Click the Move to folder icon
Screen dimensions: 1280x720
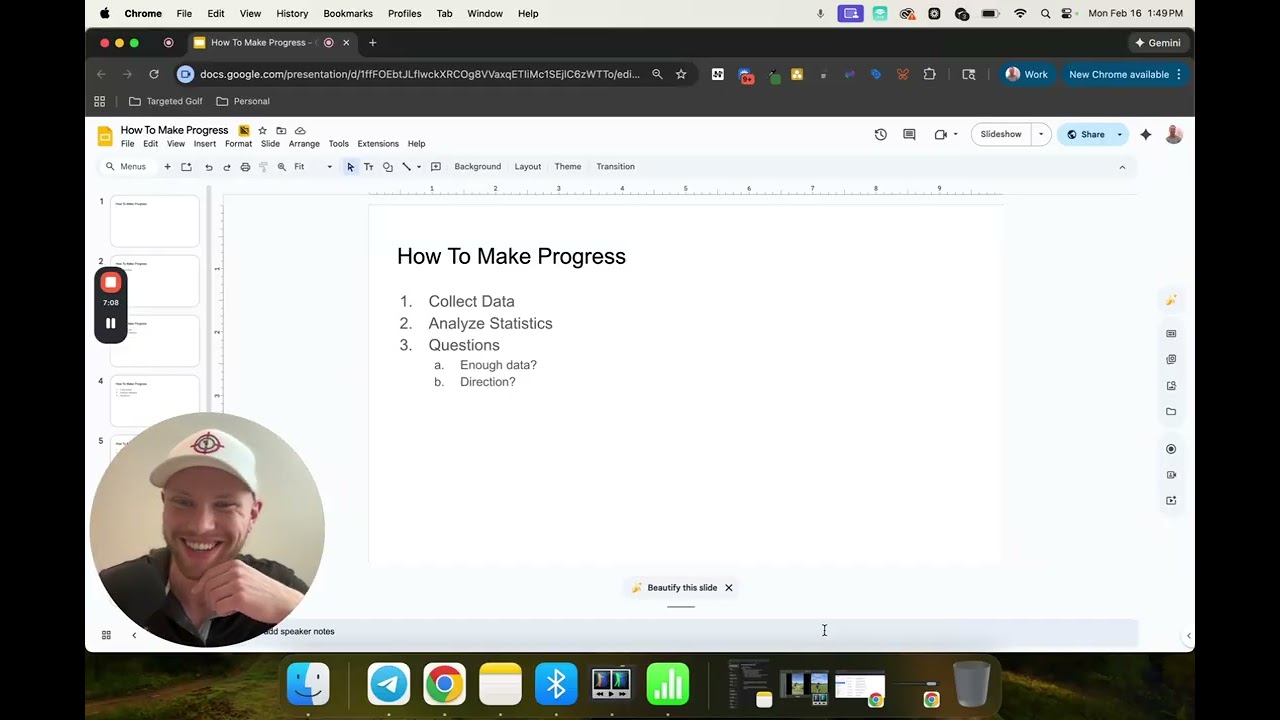pos(281,130)
